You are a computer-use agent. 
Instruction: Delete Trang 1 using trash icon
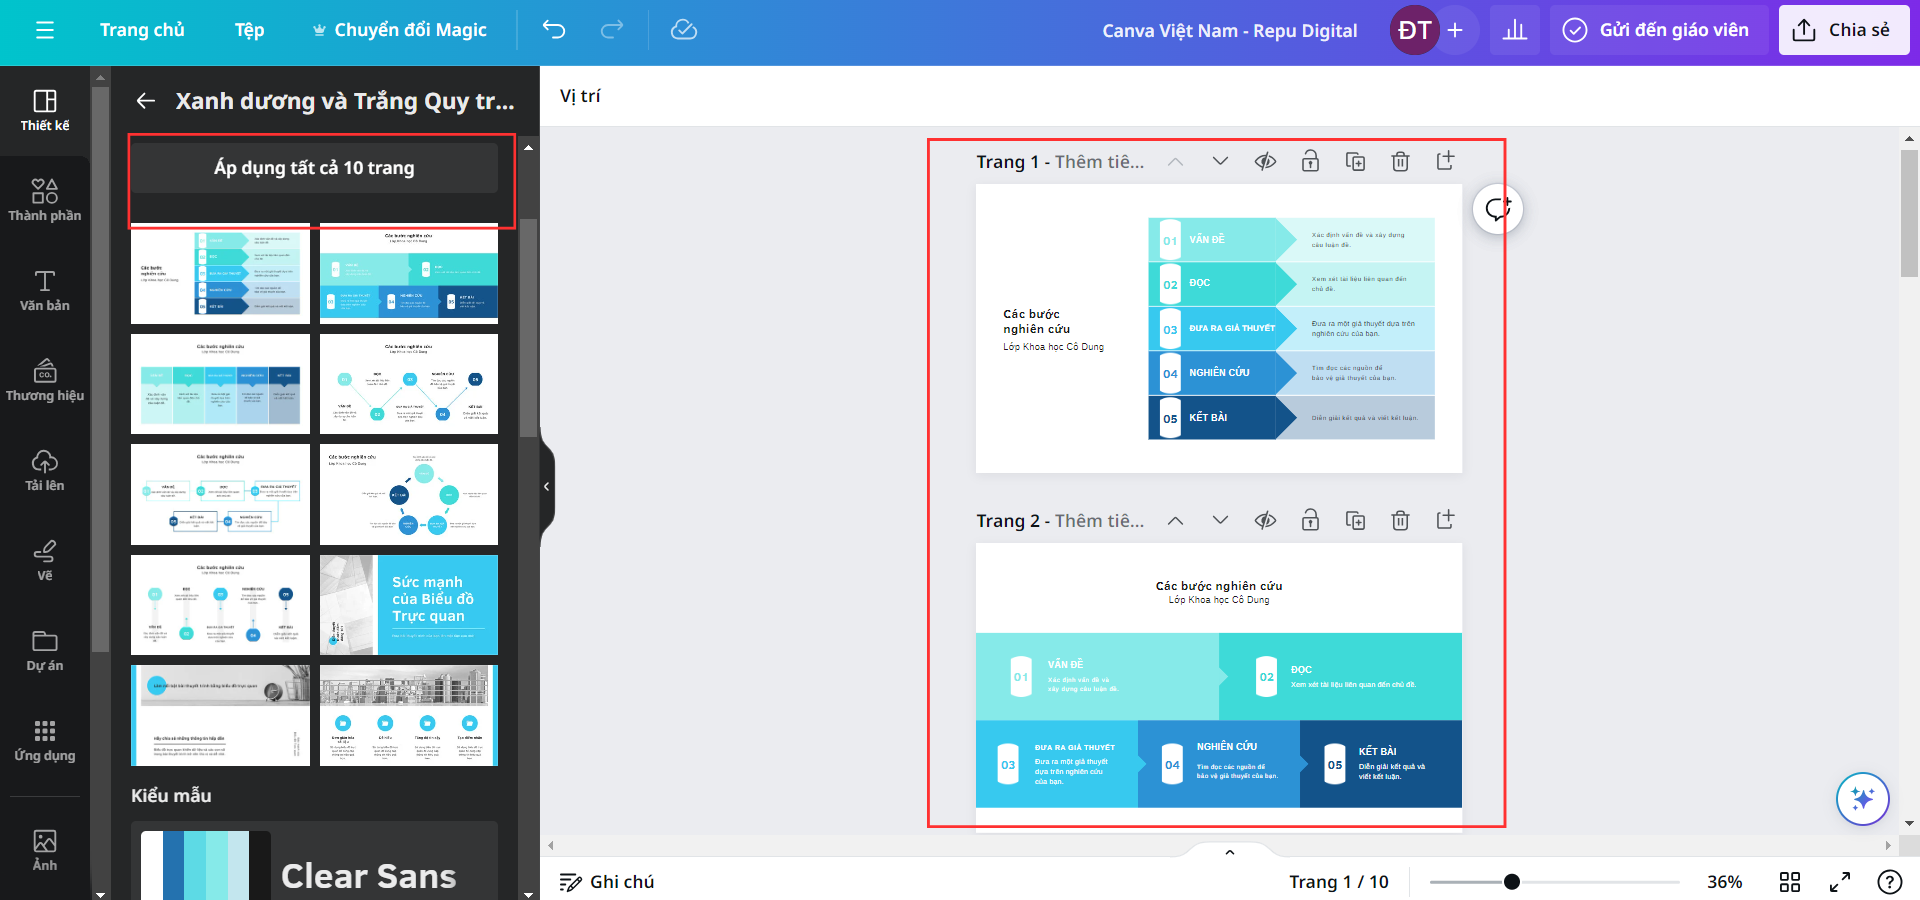1400,161
